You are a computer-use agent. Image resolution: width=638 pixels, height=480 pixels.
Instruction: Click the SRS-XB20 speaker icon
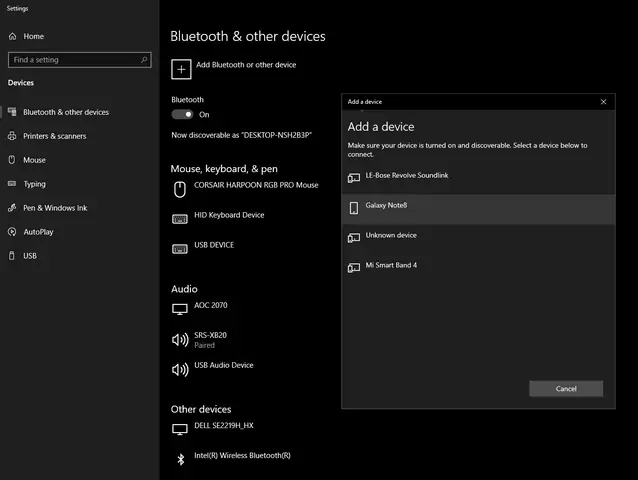click(180, 340)
